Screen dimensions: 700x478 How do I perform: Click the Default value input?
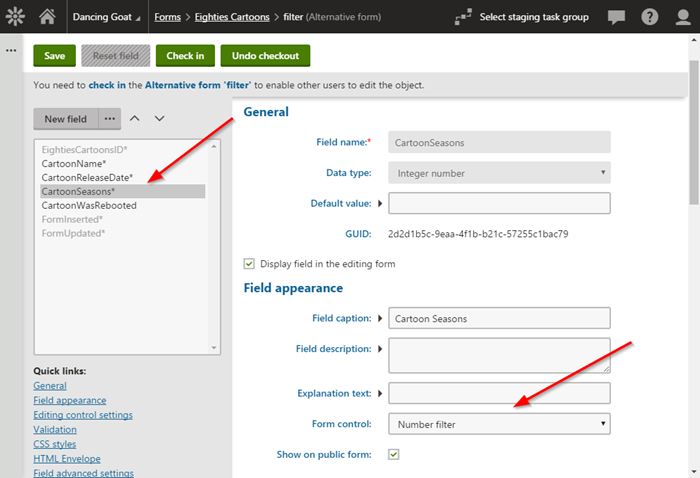499,204
